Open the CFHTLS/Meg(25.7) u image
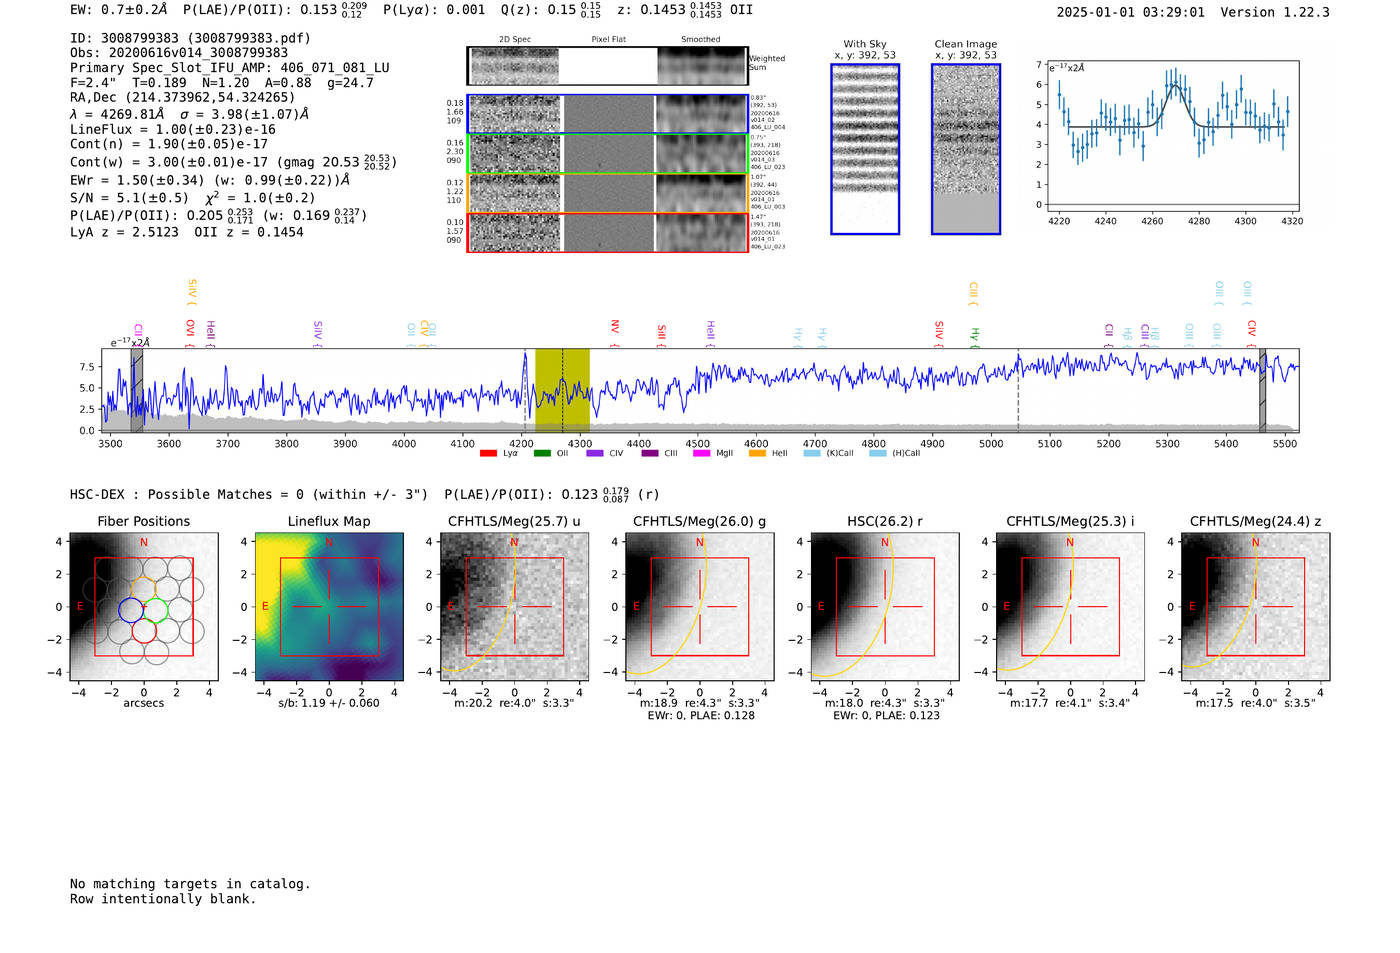Image resolution: width=1400 pixels, height=953 pixels. coord(514,606)
